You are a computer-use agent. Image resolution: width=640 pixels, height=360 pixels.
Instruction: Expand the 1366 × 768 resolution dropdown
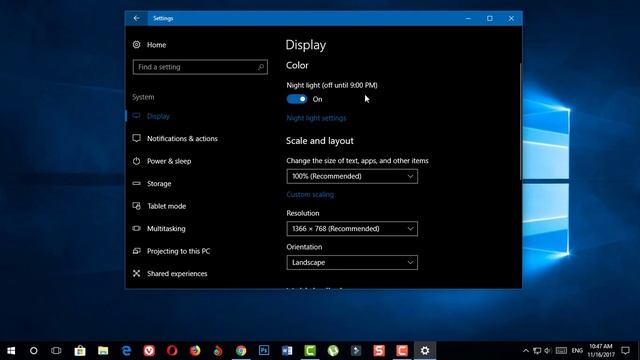352,229
